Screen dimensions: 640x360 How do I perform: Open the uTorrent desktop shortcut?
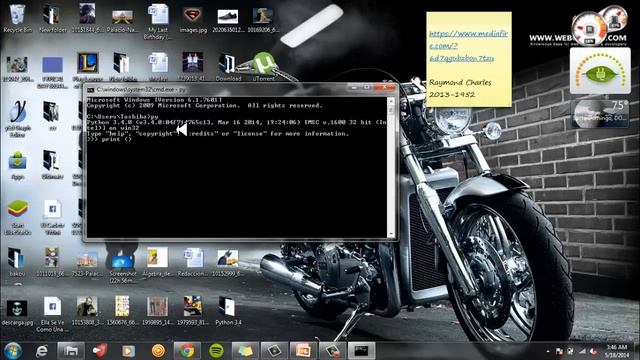pyautogui.click(x=263, y=66)
